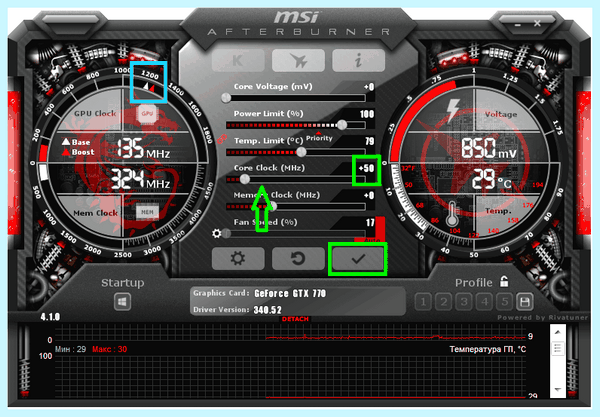This screenshot has height=417, width=600.
Task: Toggle the power/temp link icon
Action: (222, 139)
